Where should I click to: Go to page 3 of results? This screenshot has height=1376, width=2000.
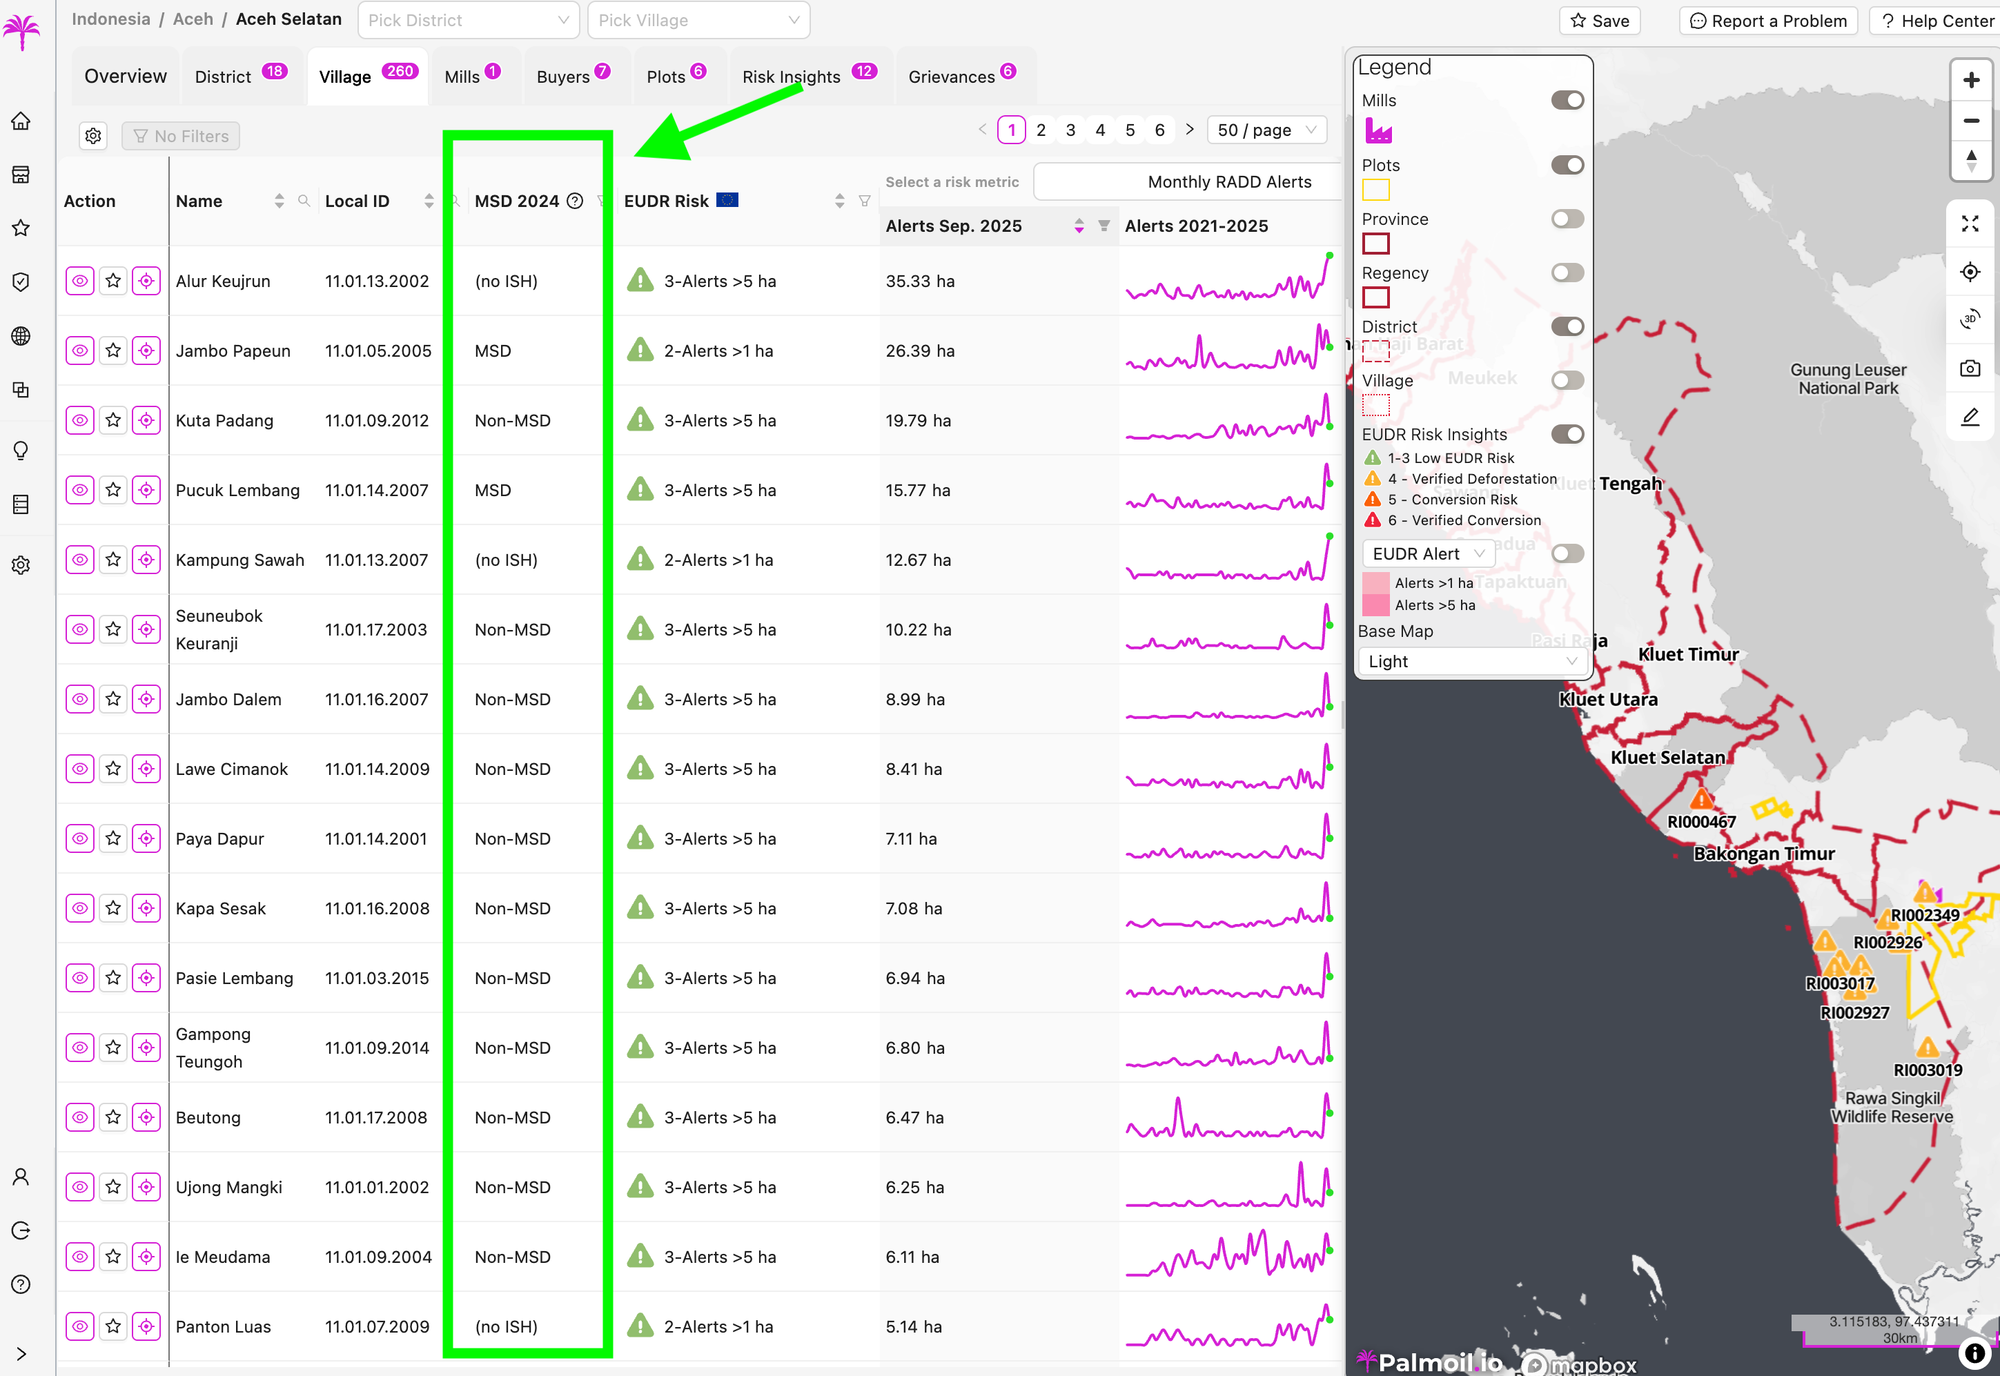(x=1070, y=130)
